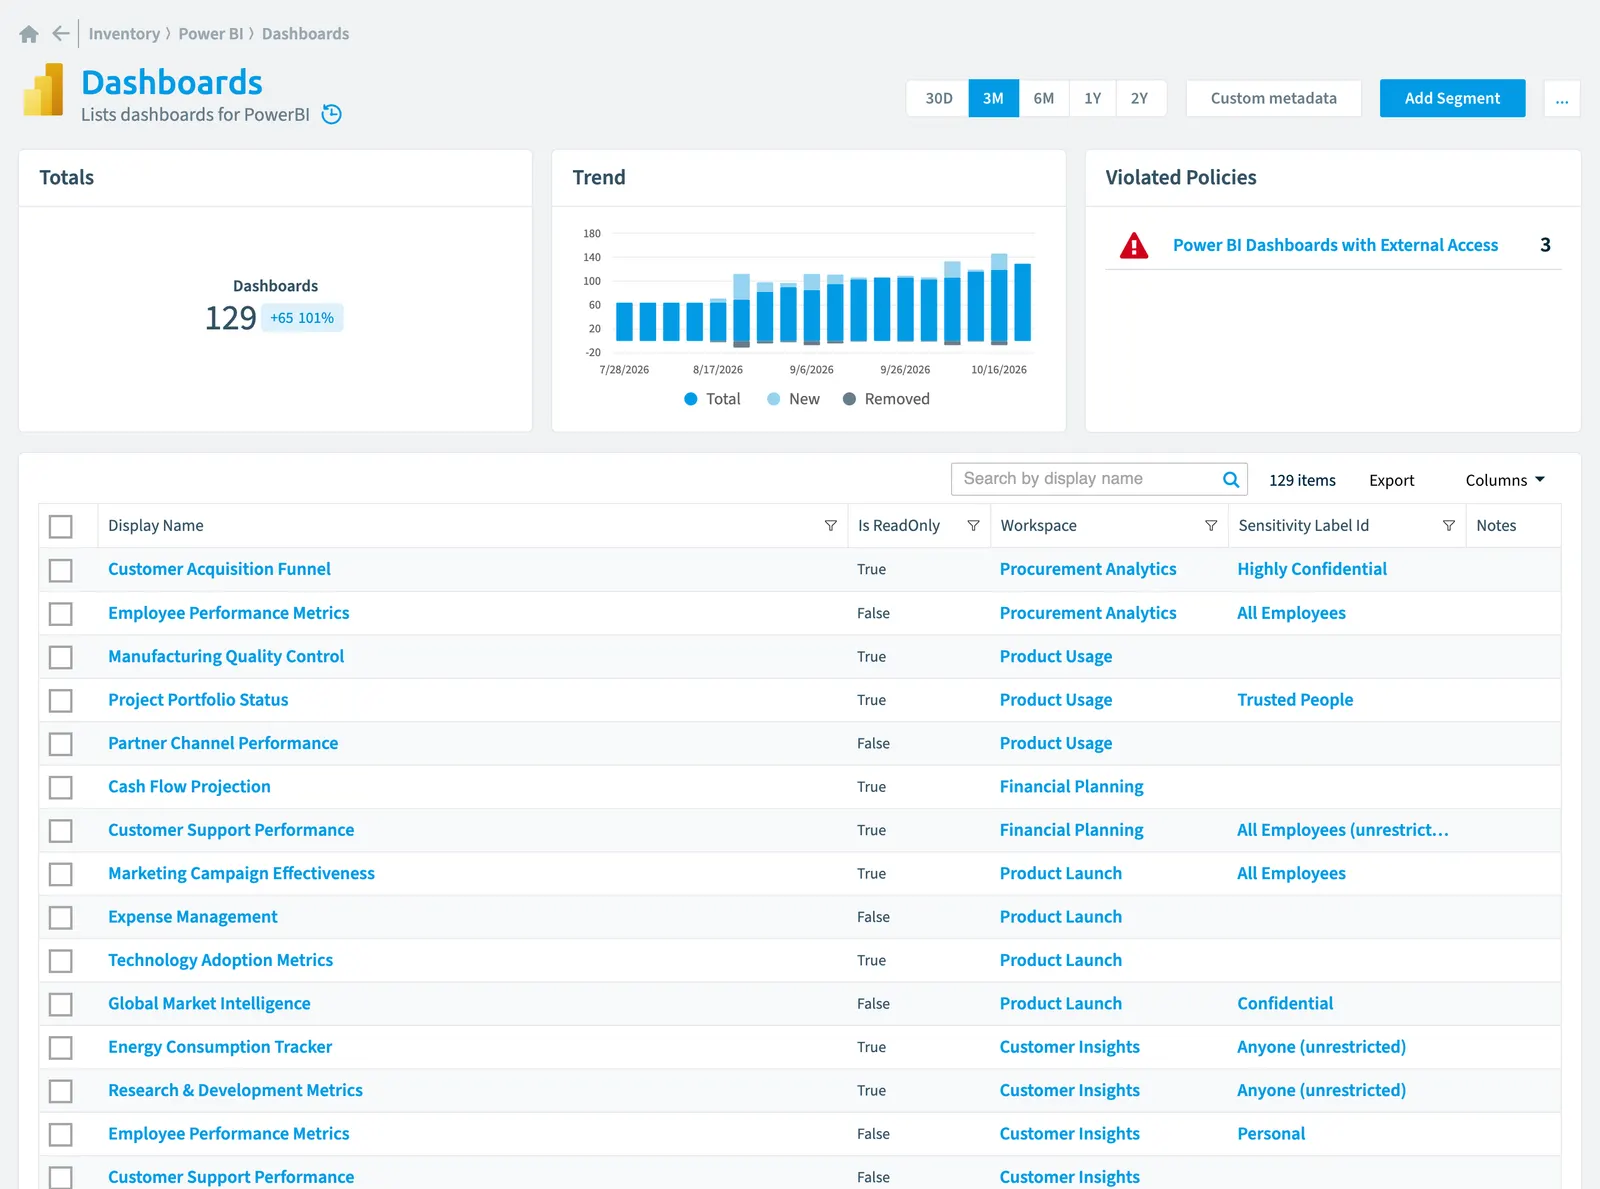Click the back arrow icon
Image resolution: width=1600 pixels, height=1189 pixels.
(x=61, y=34)
